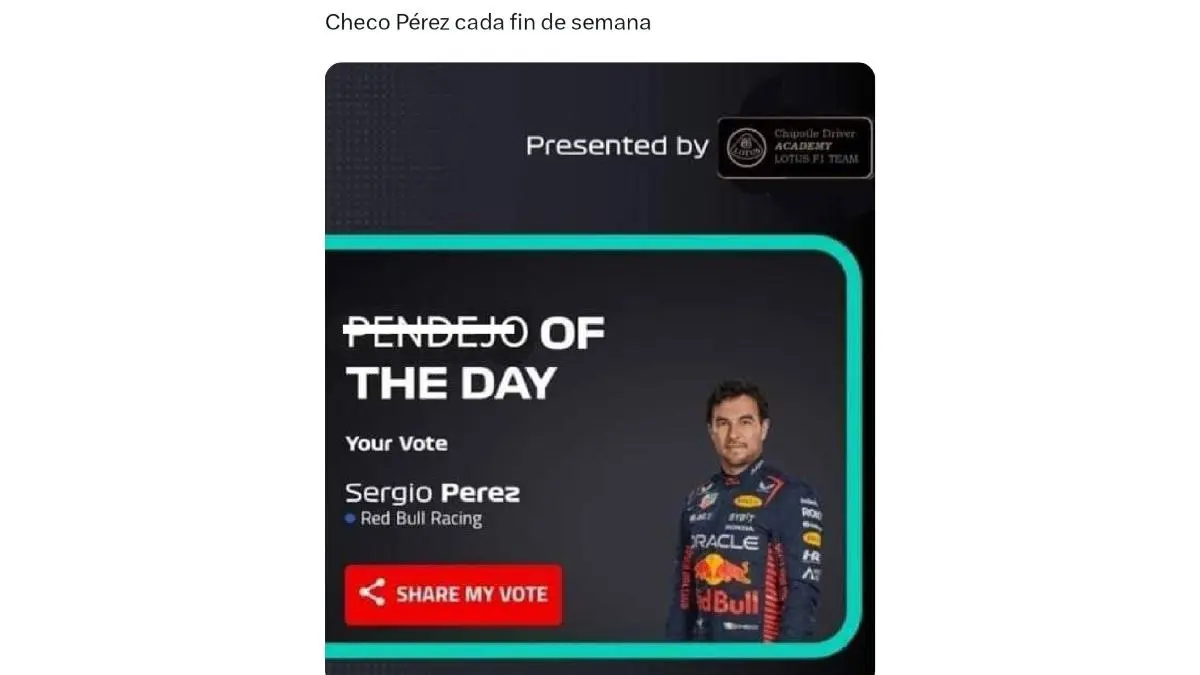
Task: Click the Chipotle Driver Academy sponsor badge
Action: pyautogui.click(x=795, y=147)
